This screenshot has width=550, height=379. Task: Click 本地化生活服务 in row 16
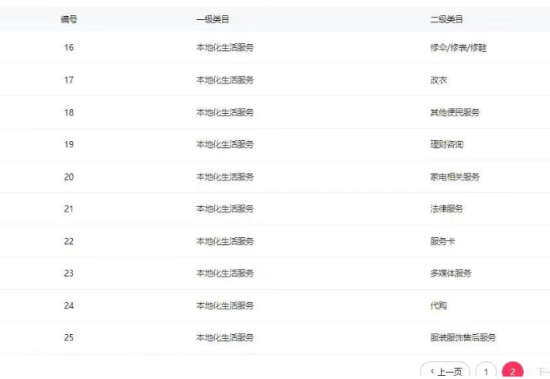click(225, 47)
